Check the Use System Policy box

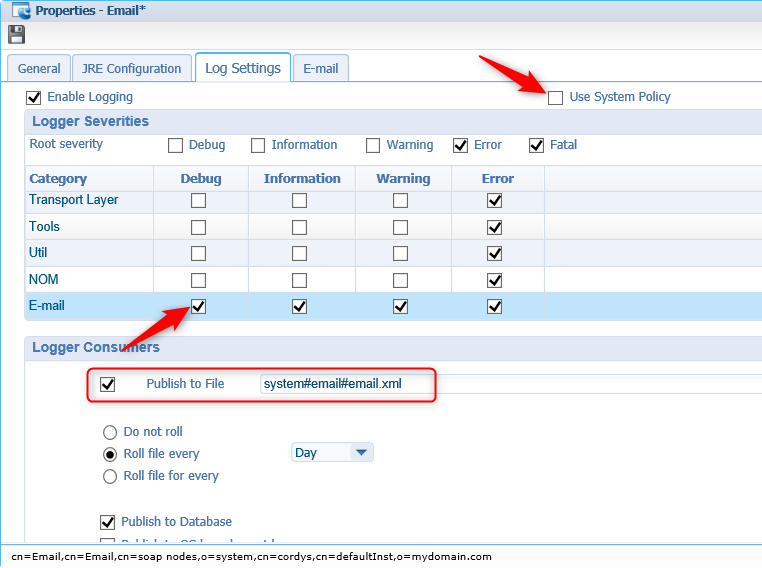tap(555, 98)
